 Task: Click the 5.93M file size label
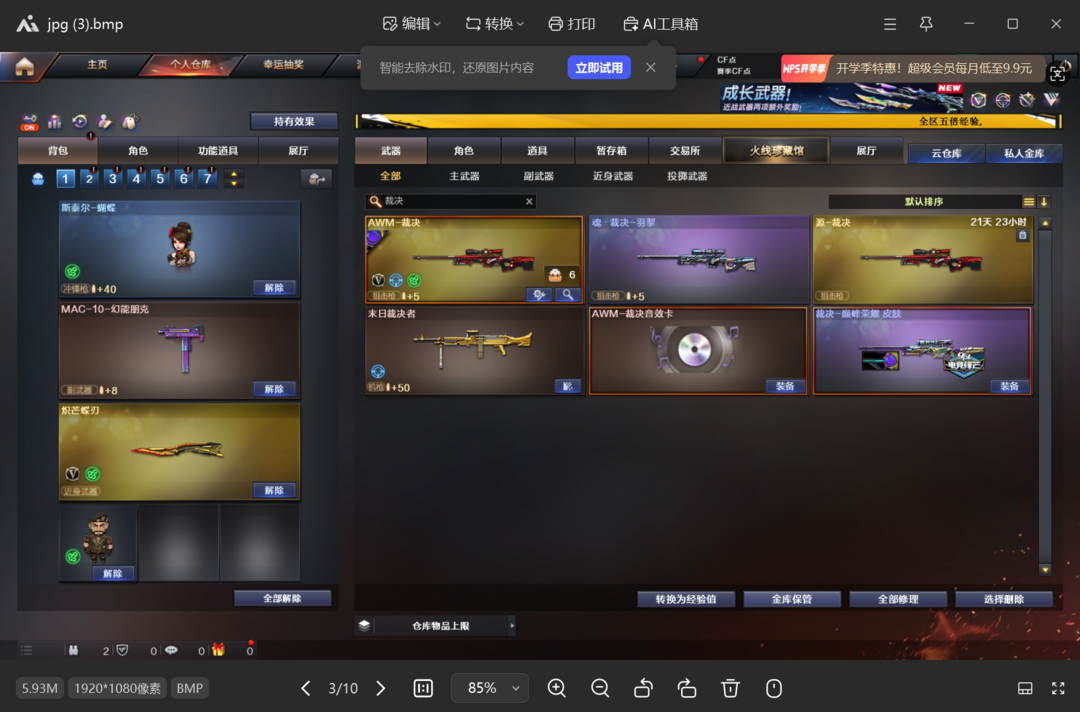(39, 688)
